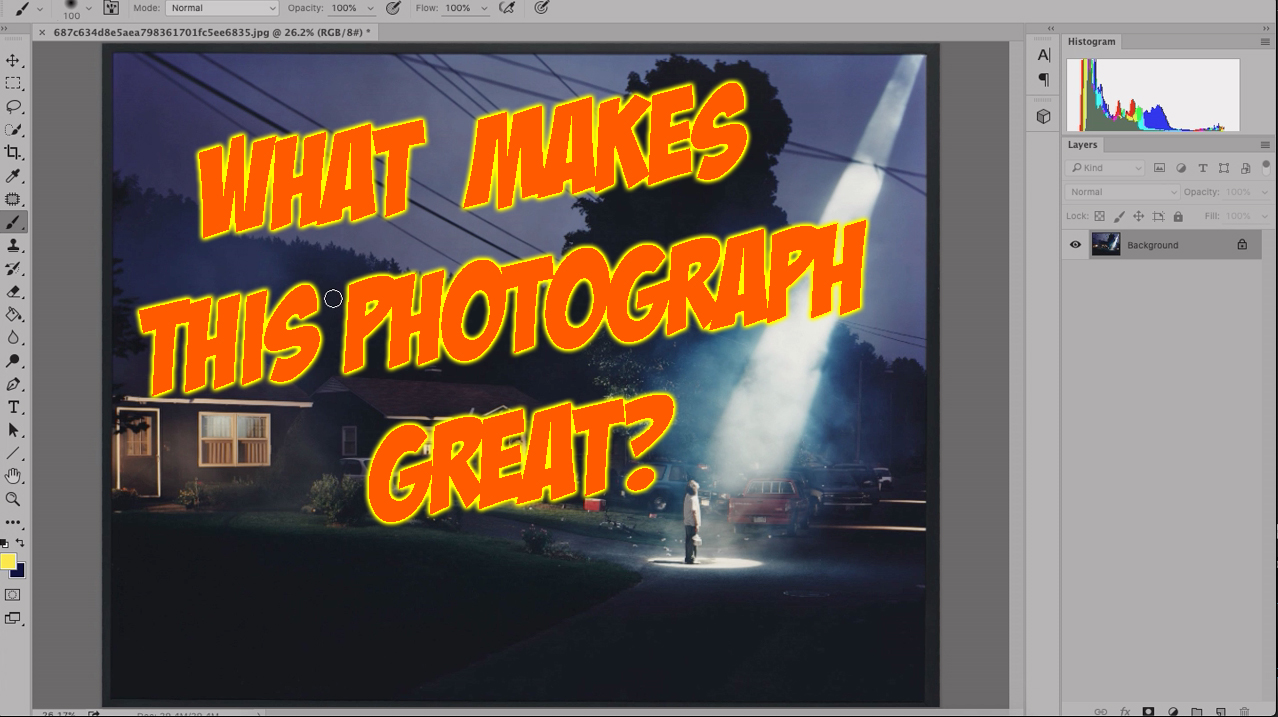Select the Type tool
Screen dimensions: 1278x717
(13, 407)
